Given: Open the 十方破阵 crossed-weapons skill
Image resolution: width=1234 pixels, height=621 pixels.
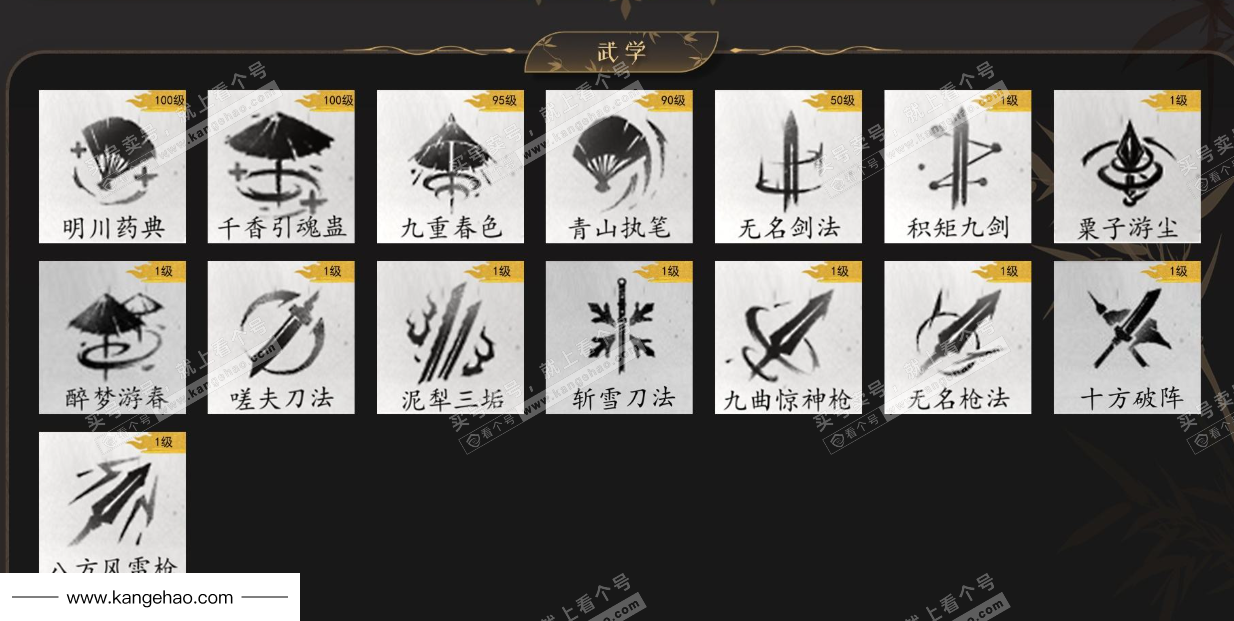Looking at the screenshot, I should click(1127, 337).
